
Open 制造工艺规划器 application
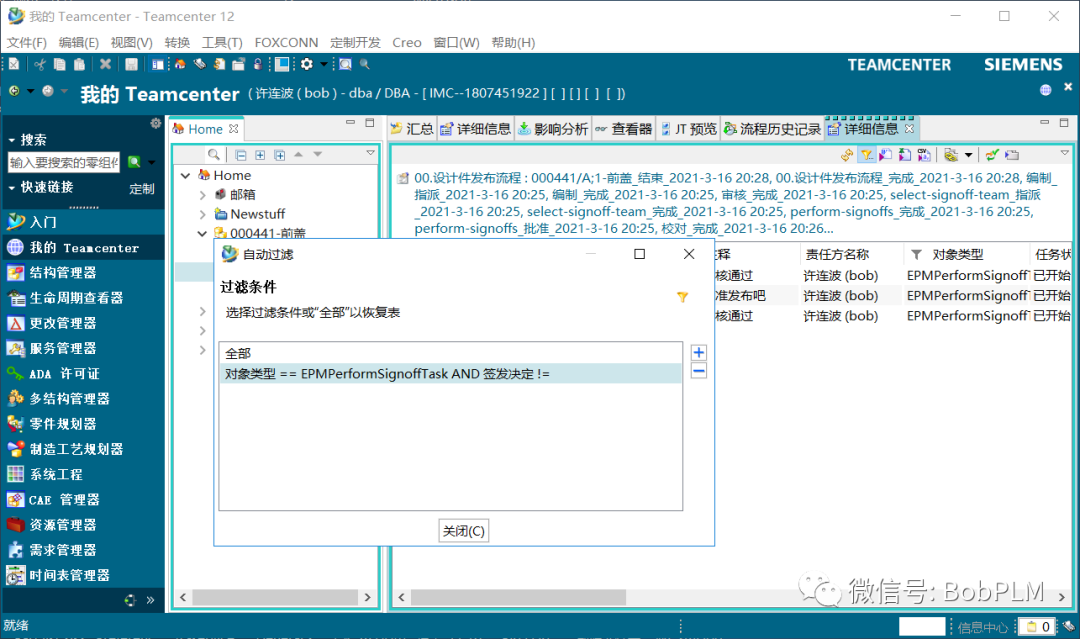pyautogui.click(x=84, y=449)
